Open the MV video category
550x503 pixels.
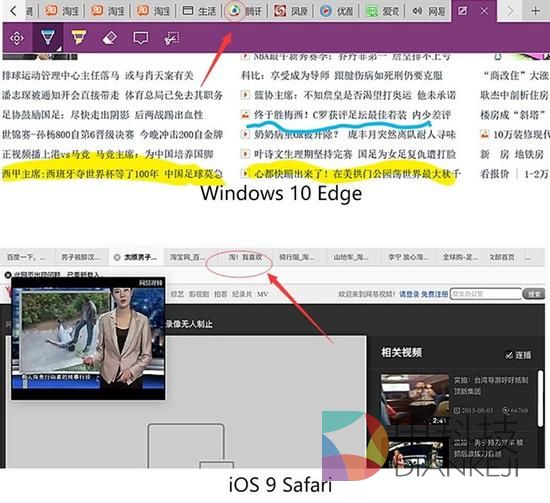(x=262, y=294)
